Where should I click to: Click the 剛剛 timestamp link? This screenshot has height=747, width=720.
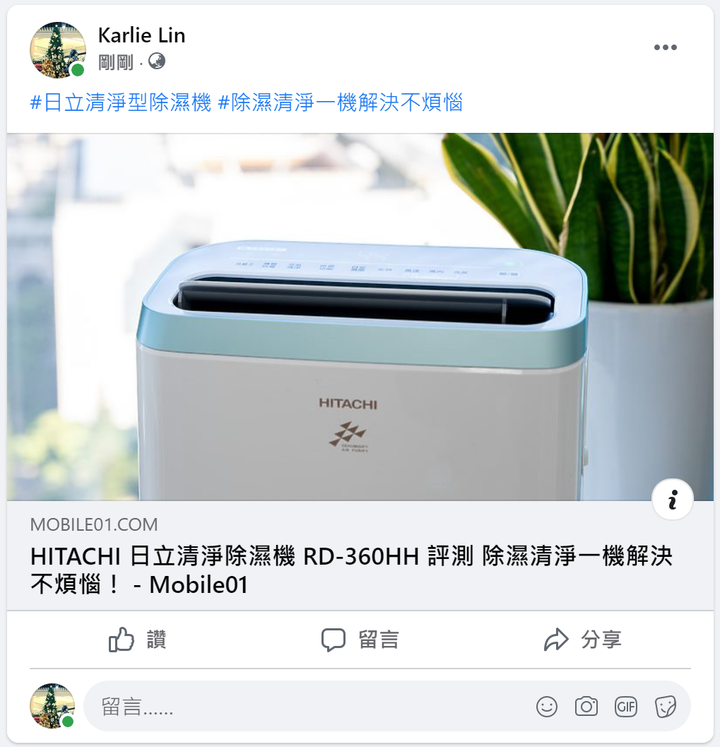coord(116,62)
